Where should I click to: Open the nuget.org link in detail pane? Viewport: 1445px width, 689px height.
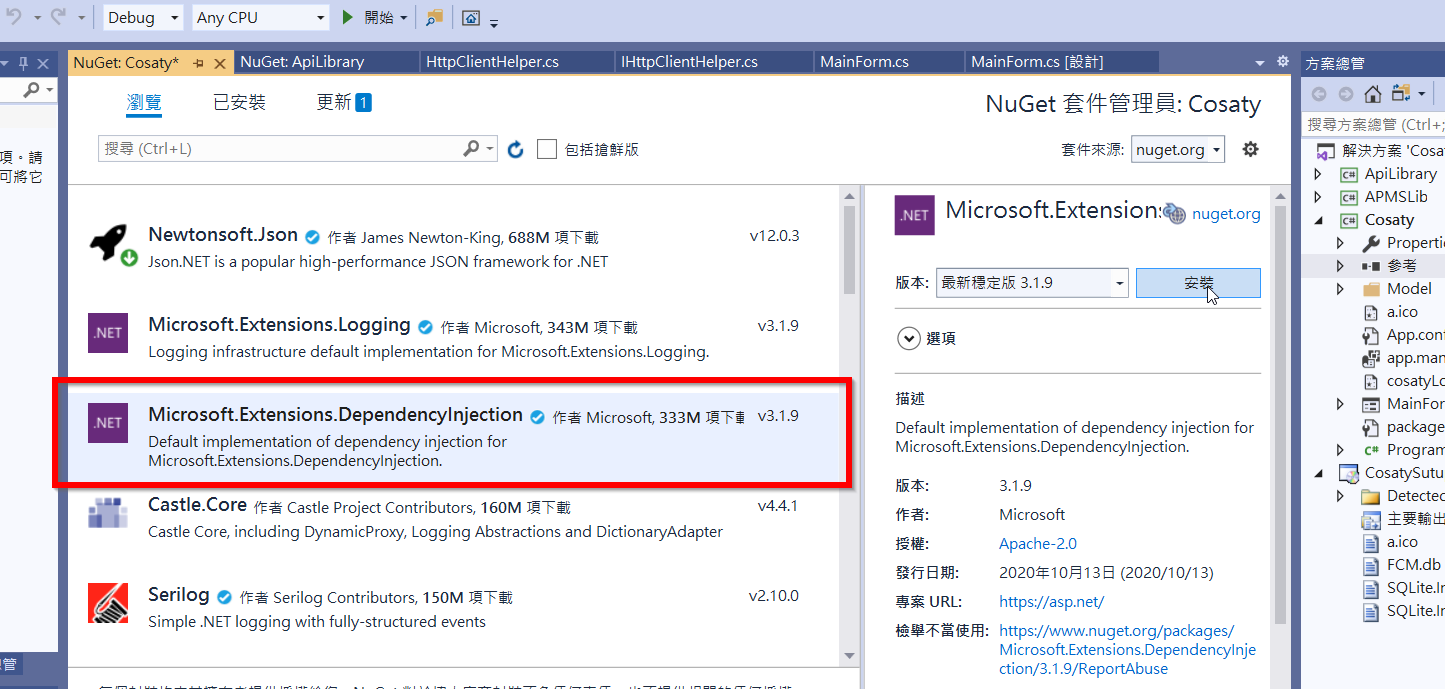point(1226,214)
